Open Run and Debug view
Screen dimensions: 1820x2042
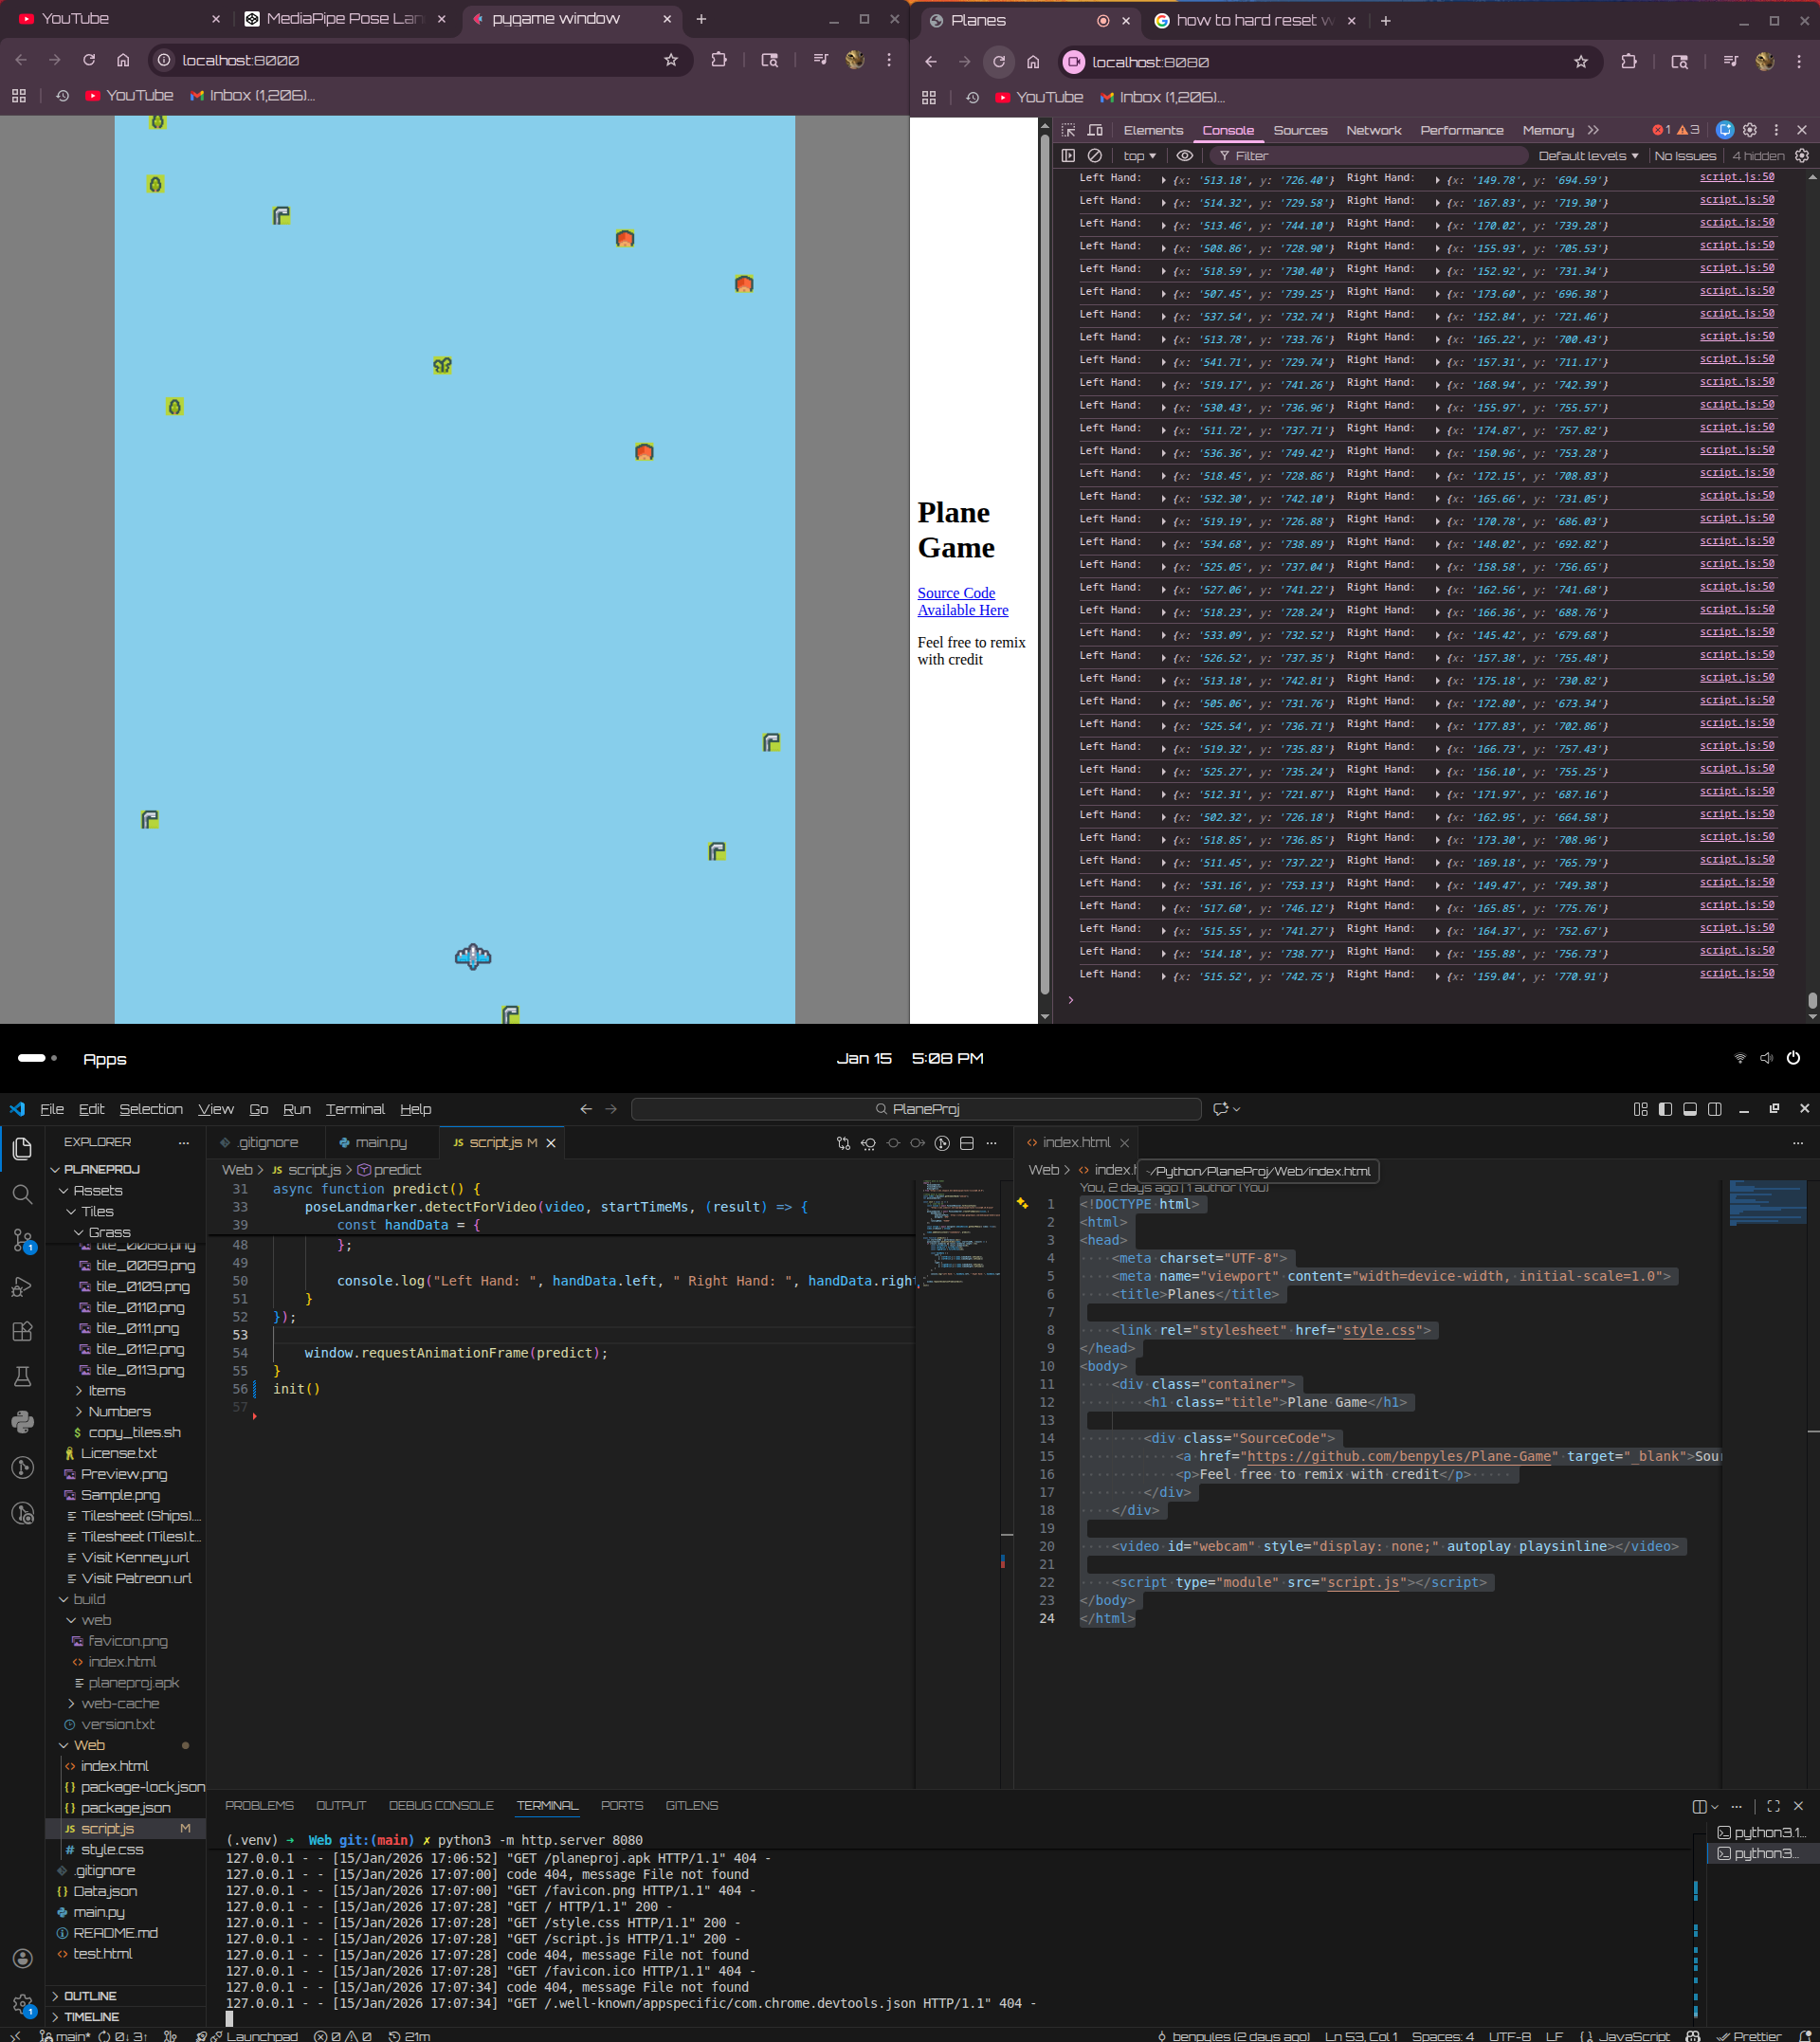tap(22, 1286)
